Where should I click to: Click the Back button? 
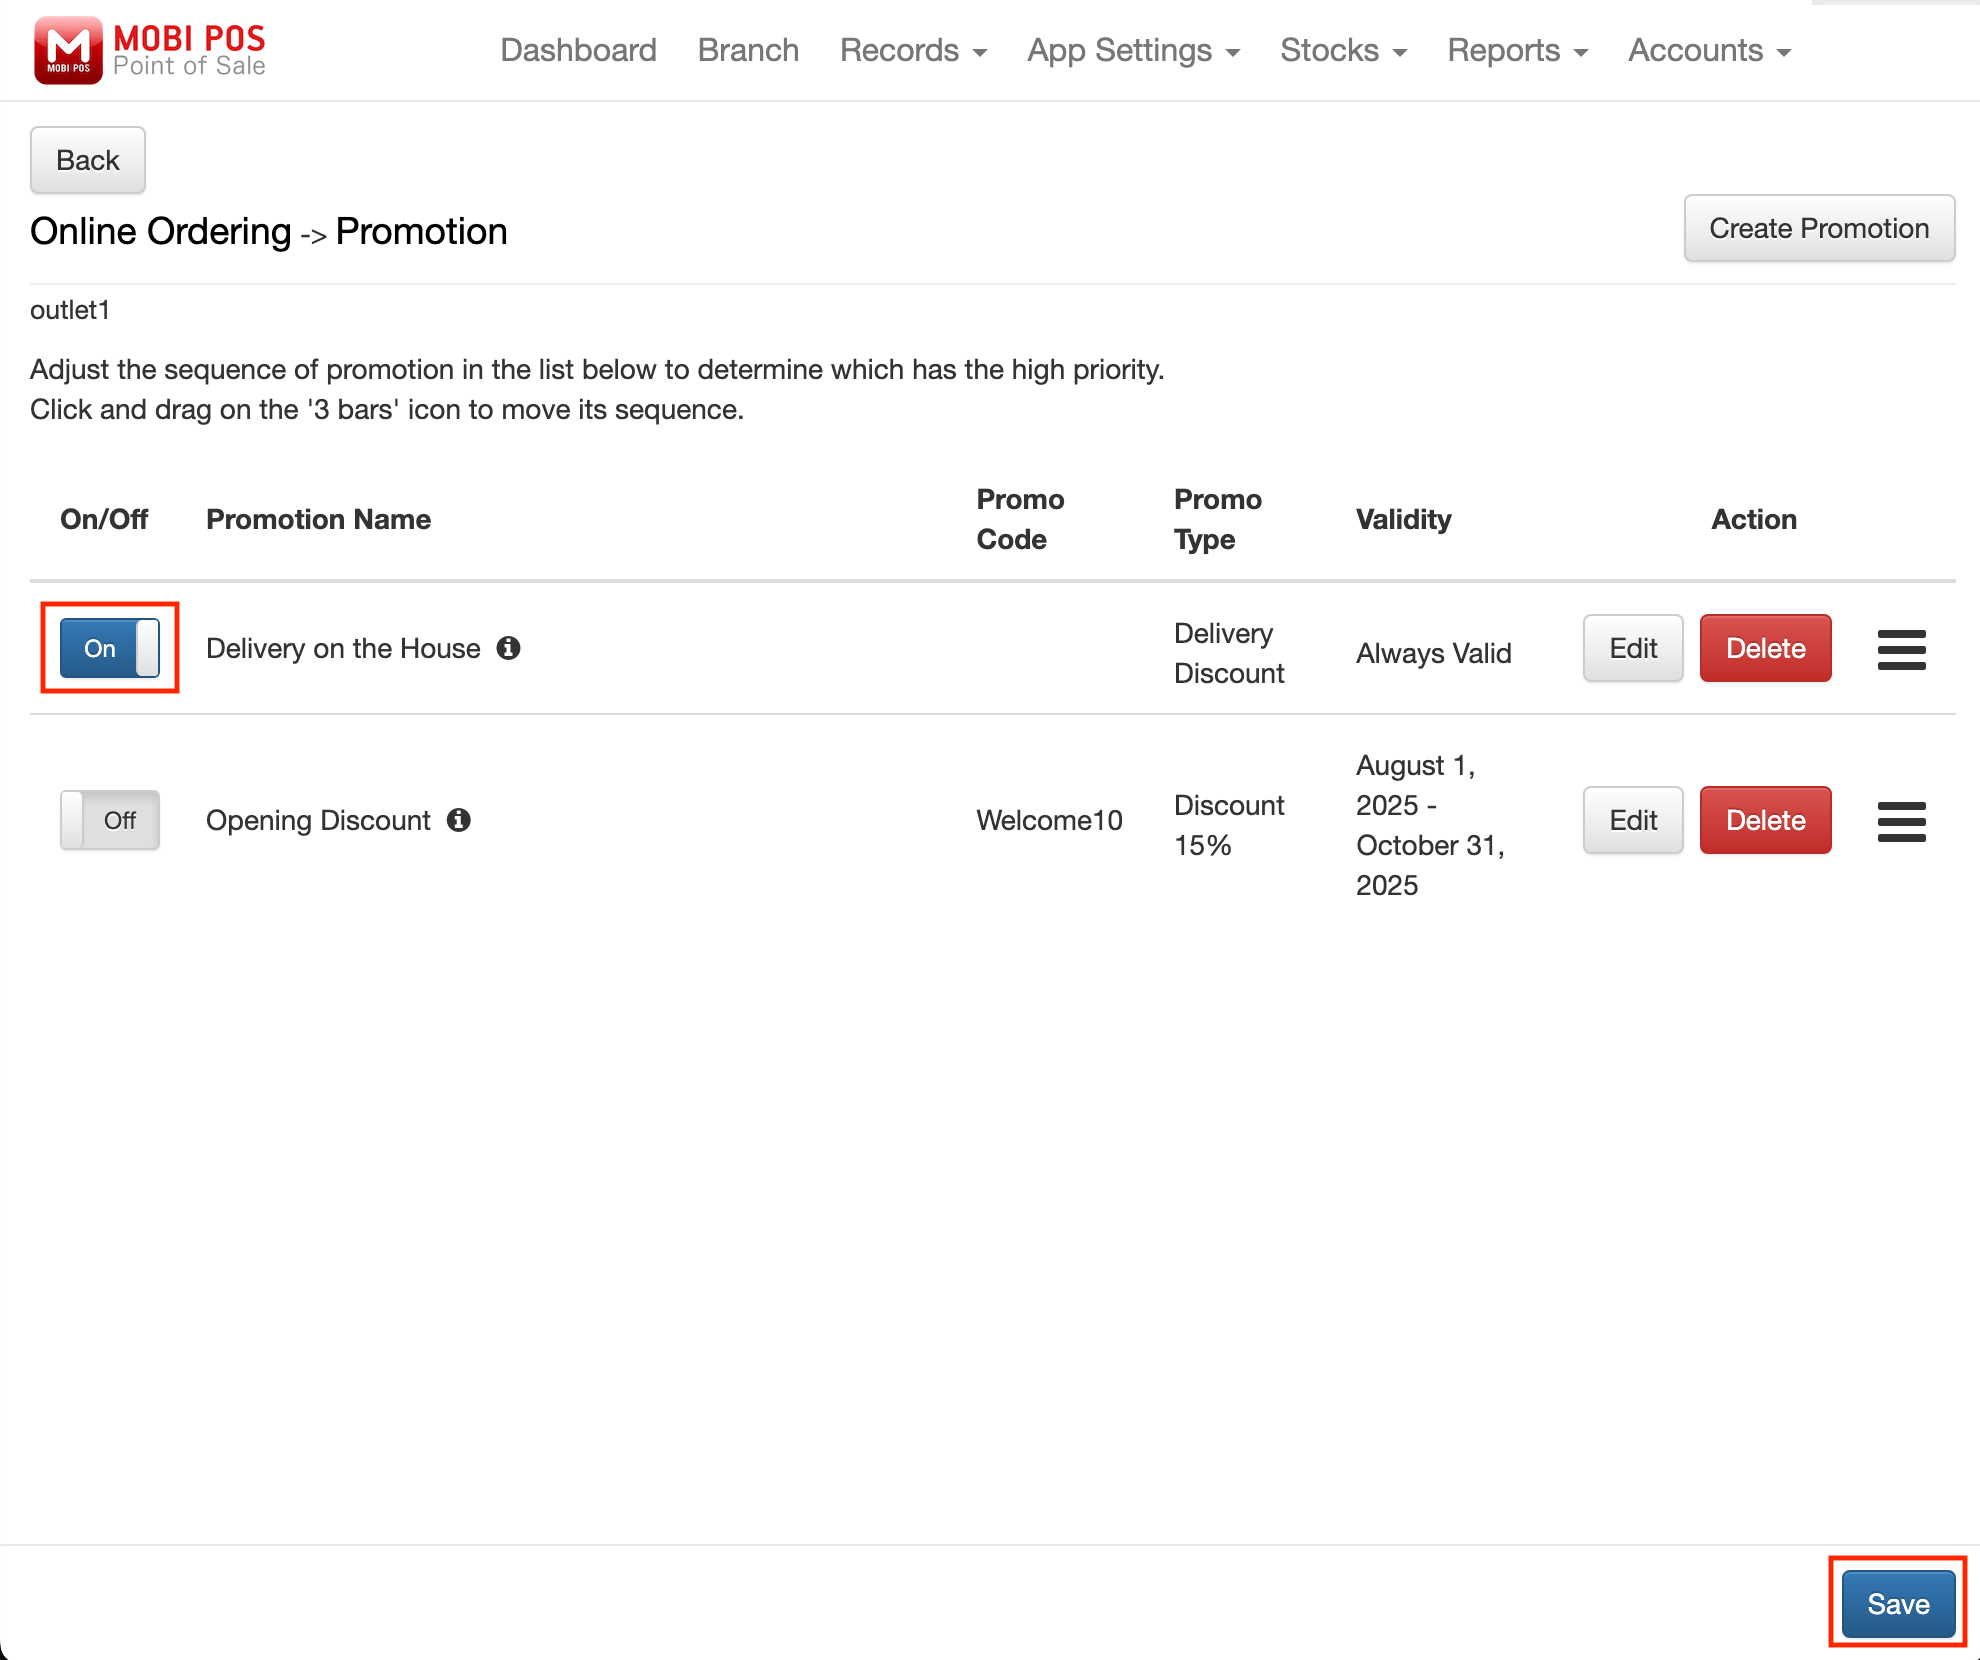click(88, 160)
